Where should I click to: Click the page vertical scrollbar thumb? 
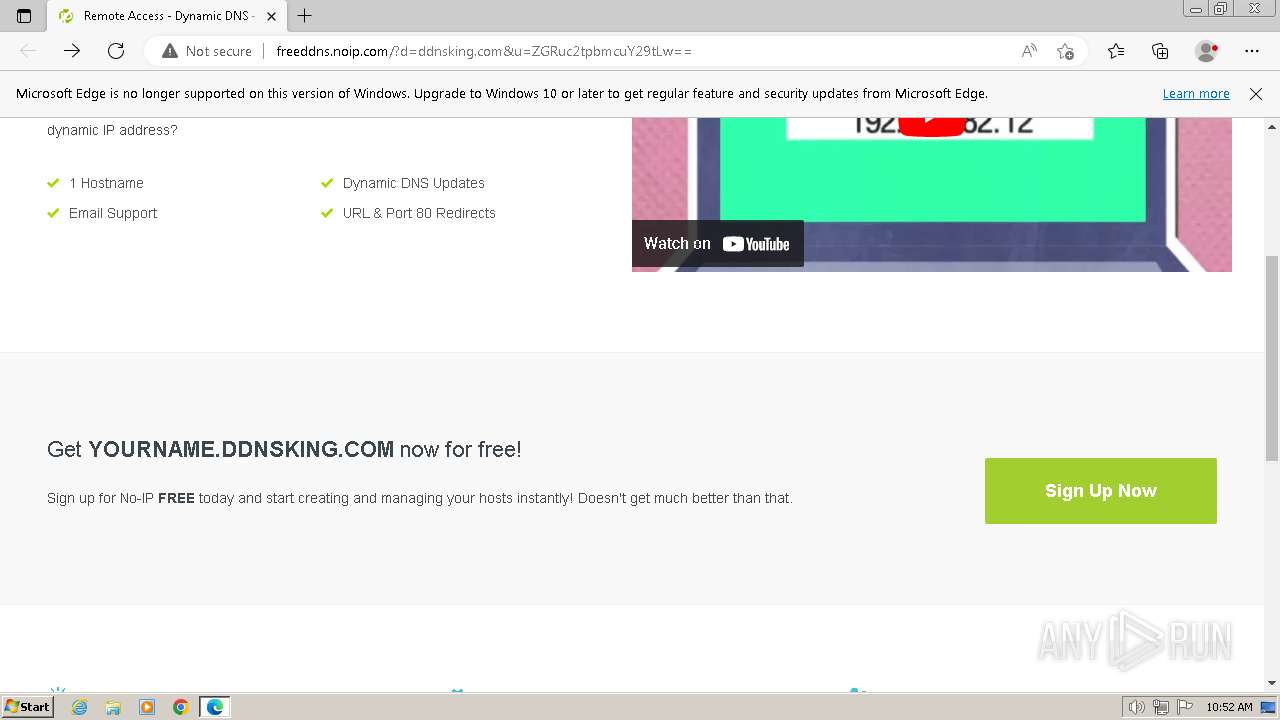(1272, 357)
